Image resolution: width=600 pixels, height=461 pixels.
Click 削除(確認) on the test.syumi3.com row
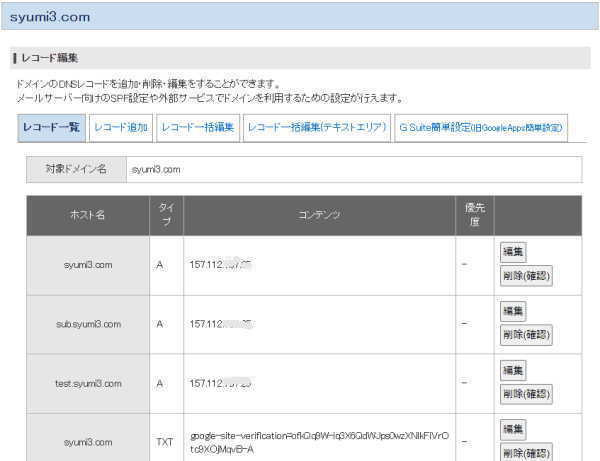(526, 394)
